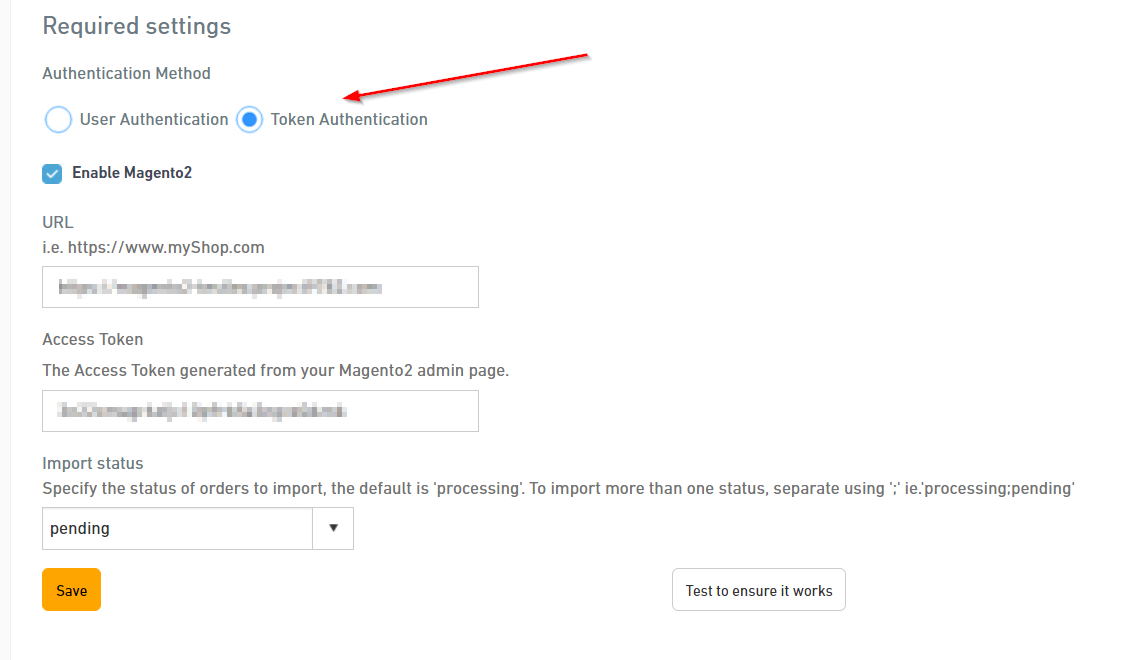Click the myShop.com example URL hint
This screenshot has width=1126, height=660.
(153, 247)
